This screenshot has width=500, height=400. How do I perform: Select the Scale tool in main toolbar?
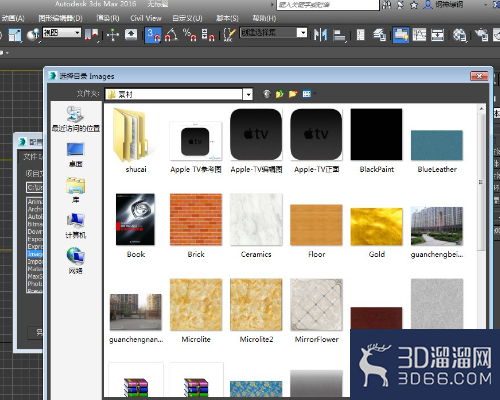click(x=14, y=35)
